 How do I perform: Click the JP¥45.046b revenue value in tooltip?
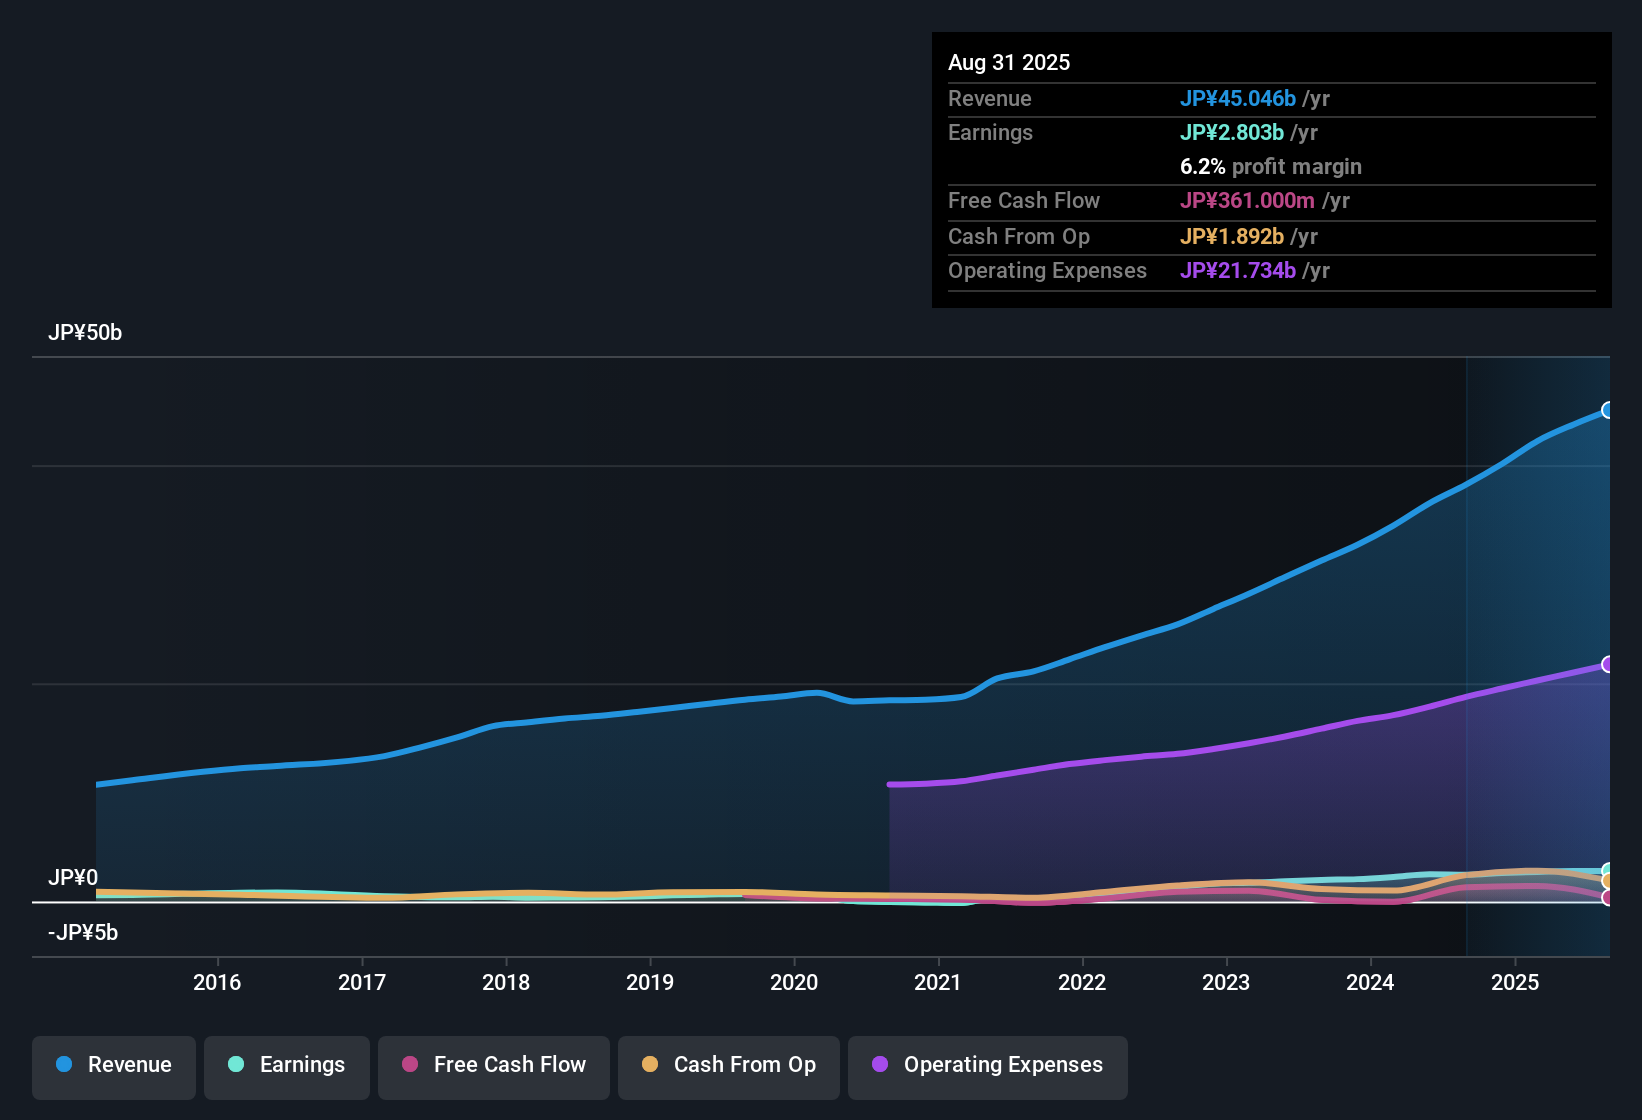click(1237, 98)
